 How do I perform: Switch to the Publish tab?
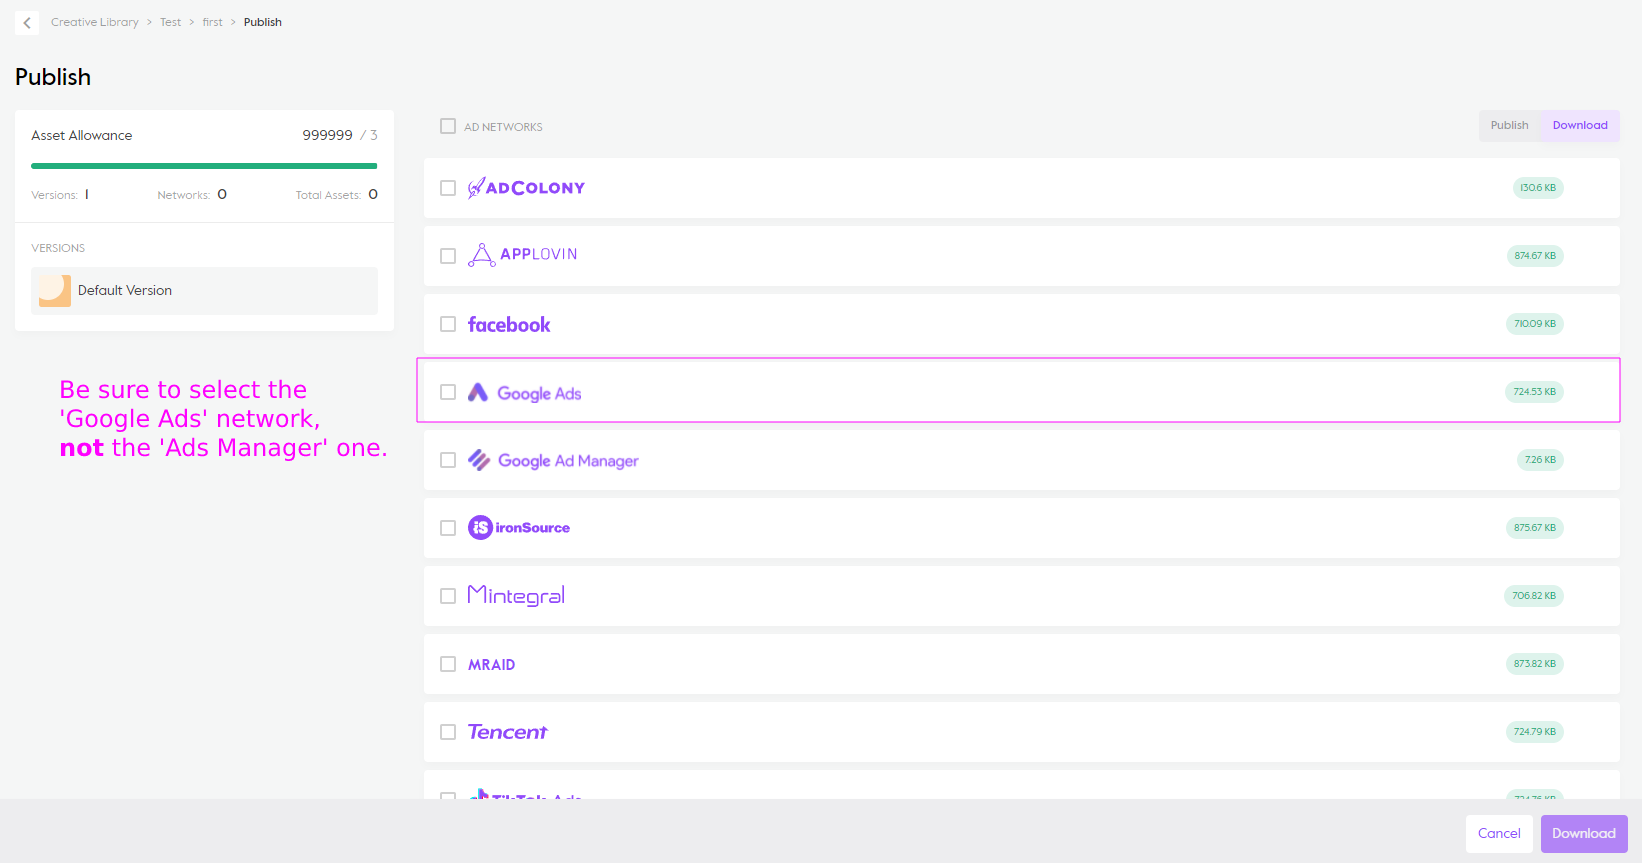tap(1510, 125)
